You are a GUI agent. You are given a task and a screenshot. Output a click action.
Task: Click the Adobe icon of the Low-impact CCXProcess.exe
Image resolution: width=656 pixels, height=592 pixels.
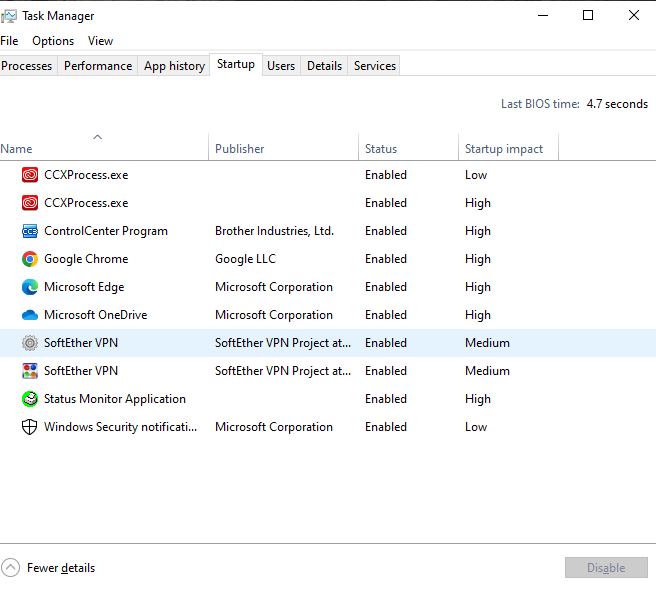[x=30, y=175]
